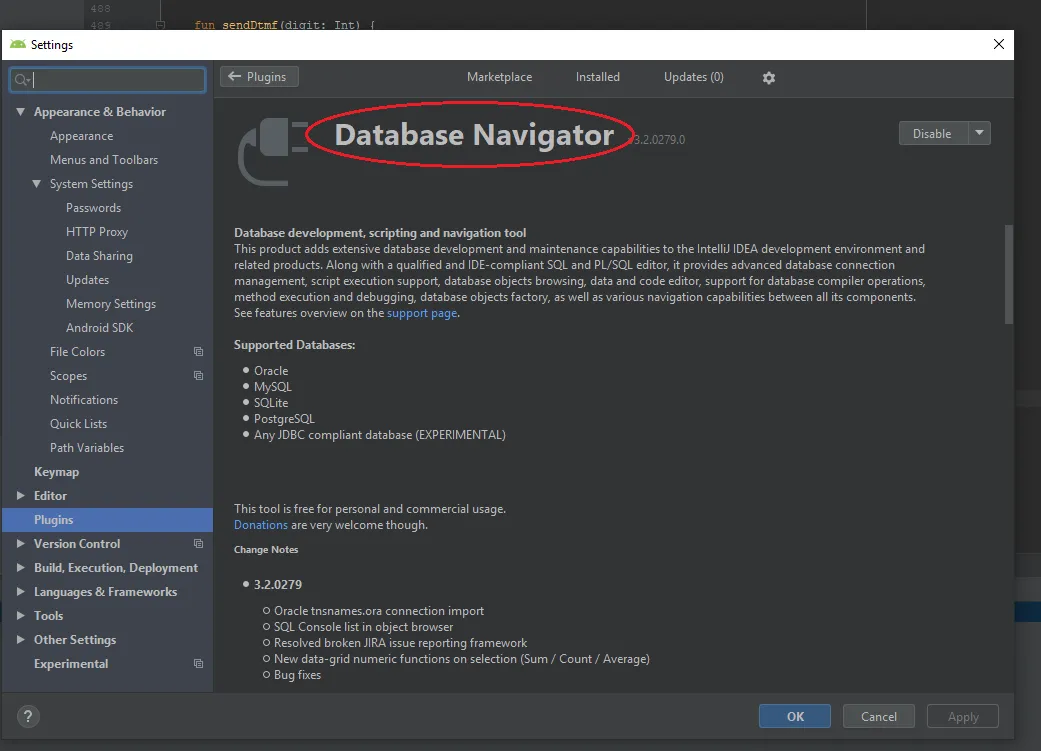
Task: Collapse the Appearance & Behavior section
Action: pyautogui.click(x=21, y=112)
